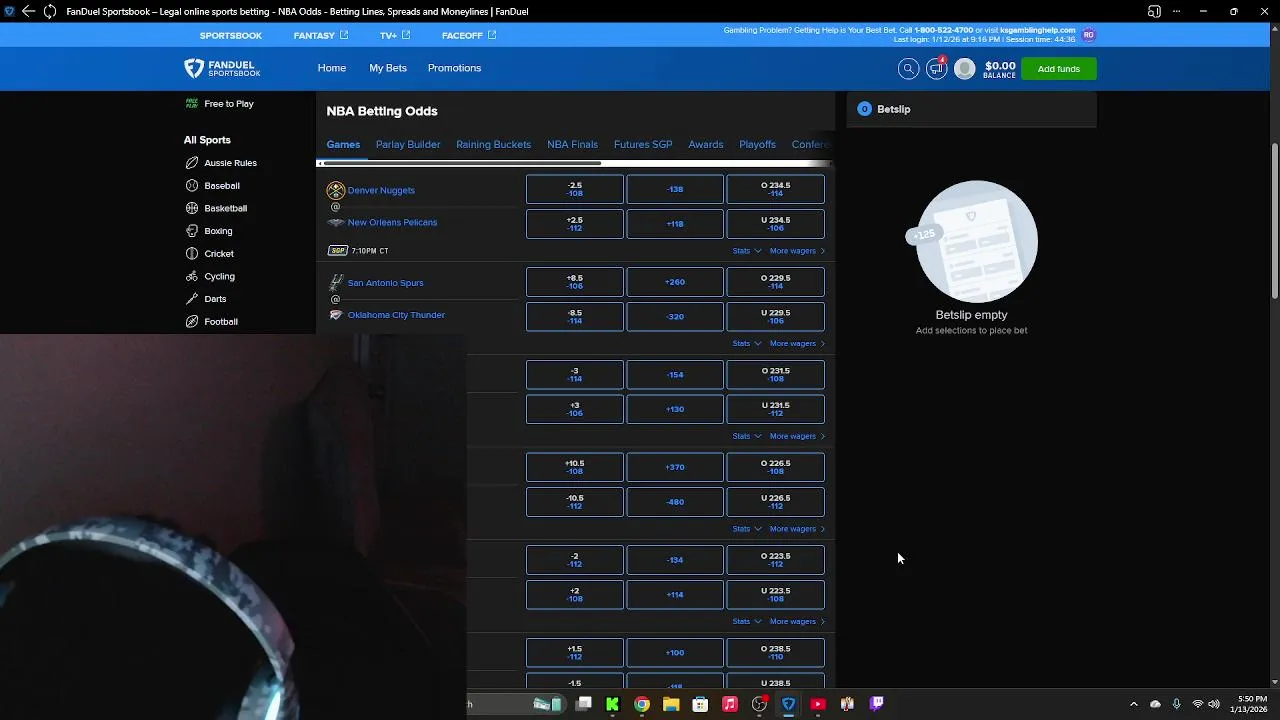
Task: Select Pelicans +118 moneyline
Action: (675, 224)
